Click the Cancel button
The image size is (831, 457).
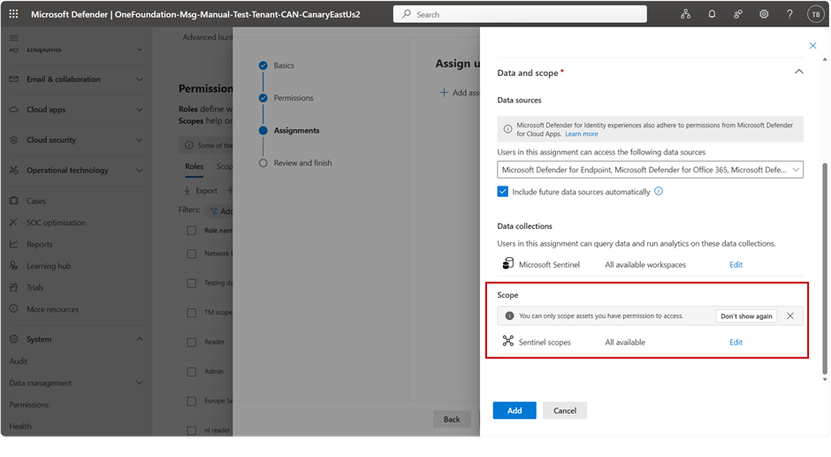coord(564,410)
